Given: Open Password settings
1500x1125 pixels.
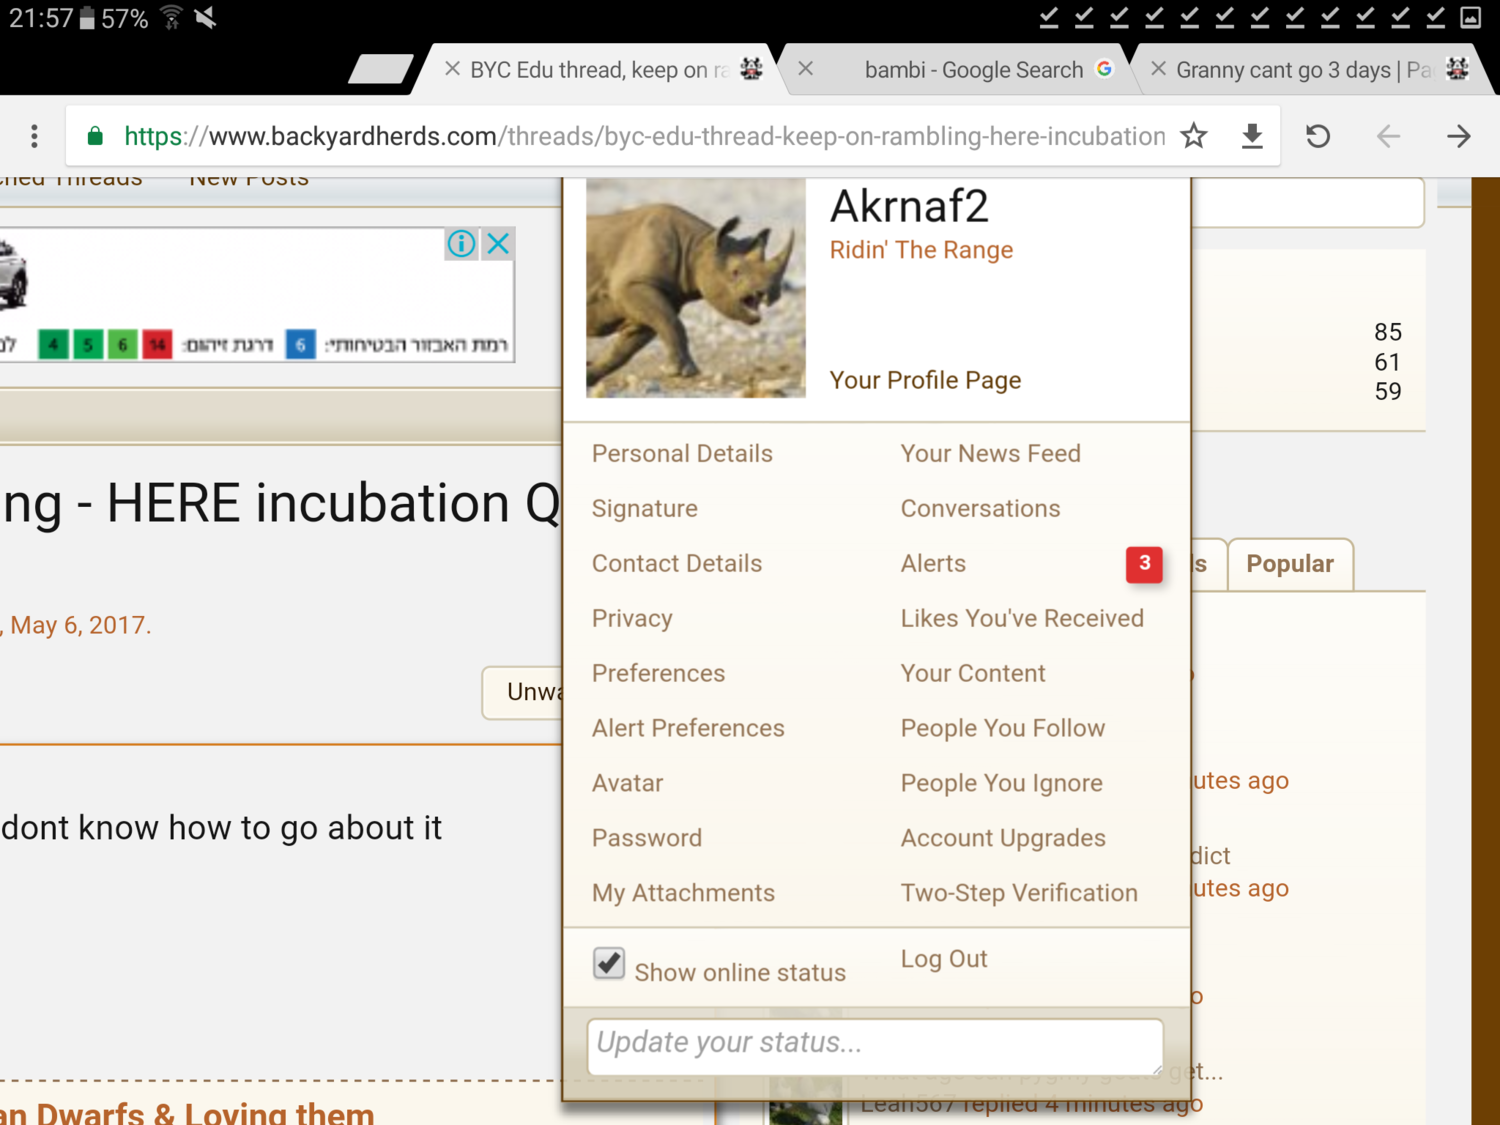Looking at the screenshot, I should coord(647,839).
